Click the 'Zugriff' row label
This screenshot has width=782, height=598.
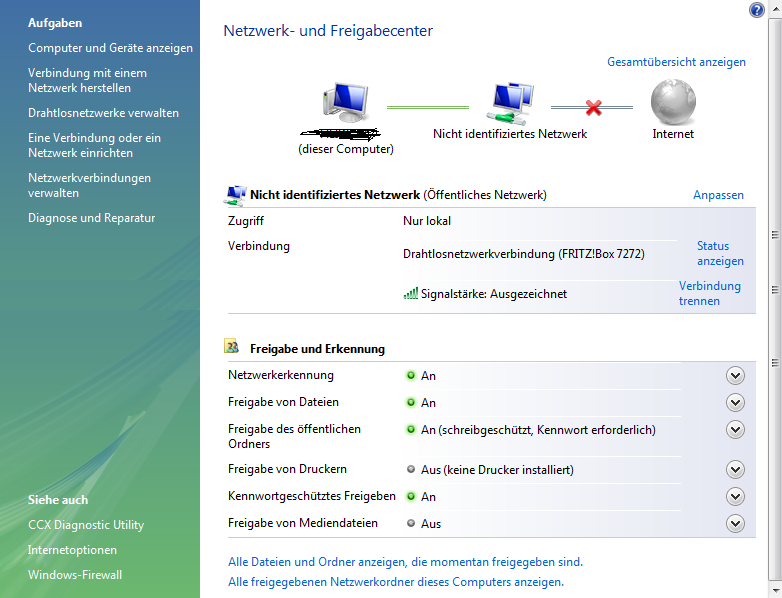click(246, 221)
